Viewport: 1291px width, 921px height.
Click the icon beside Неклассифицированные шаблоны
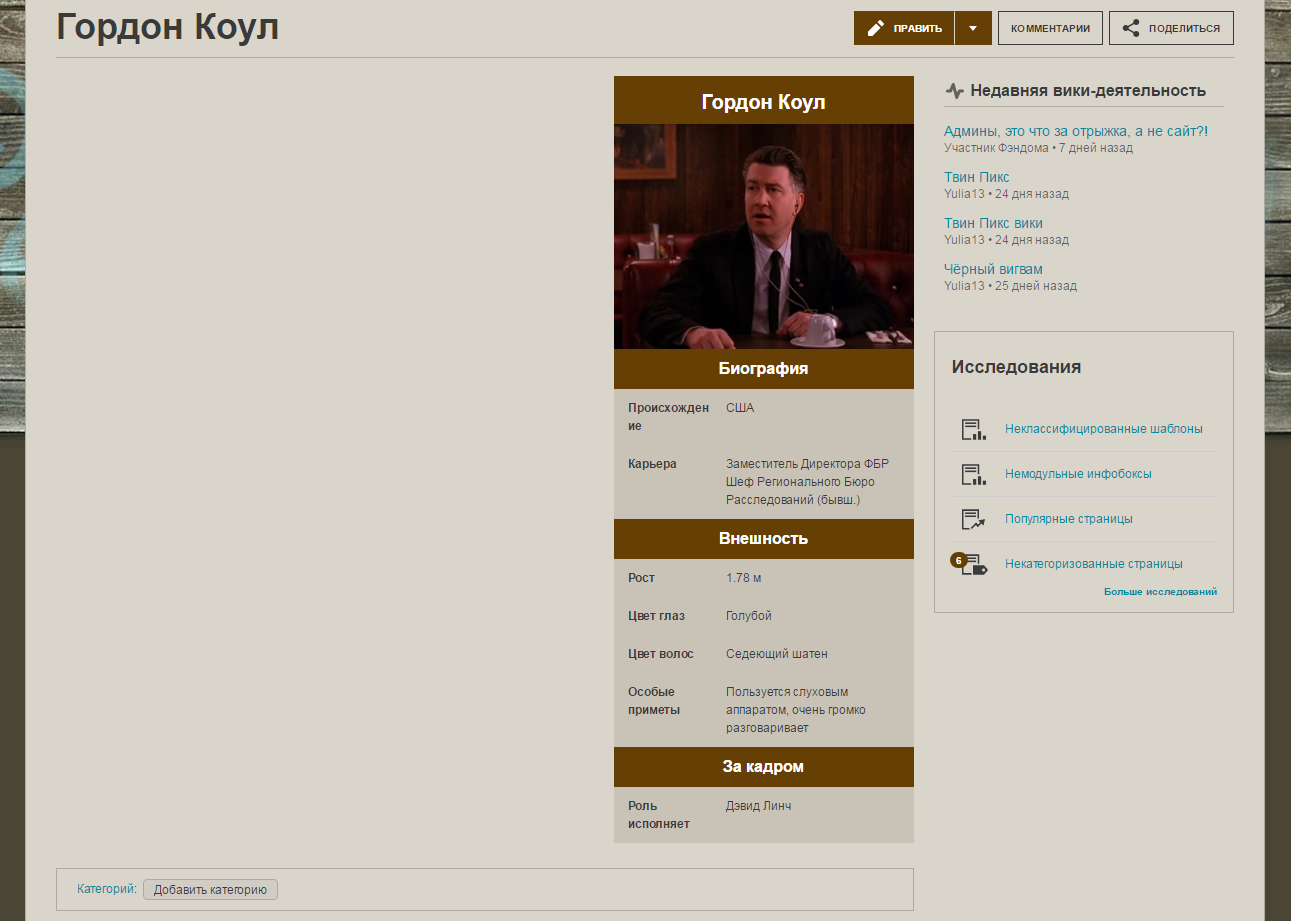tap(973, 429)
